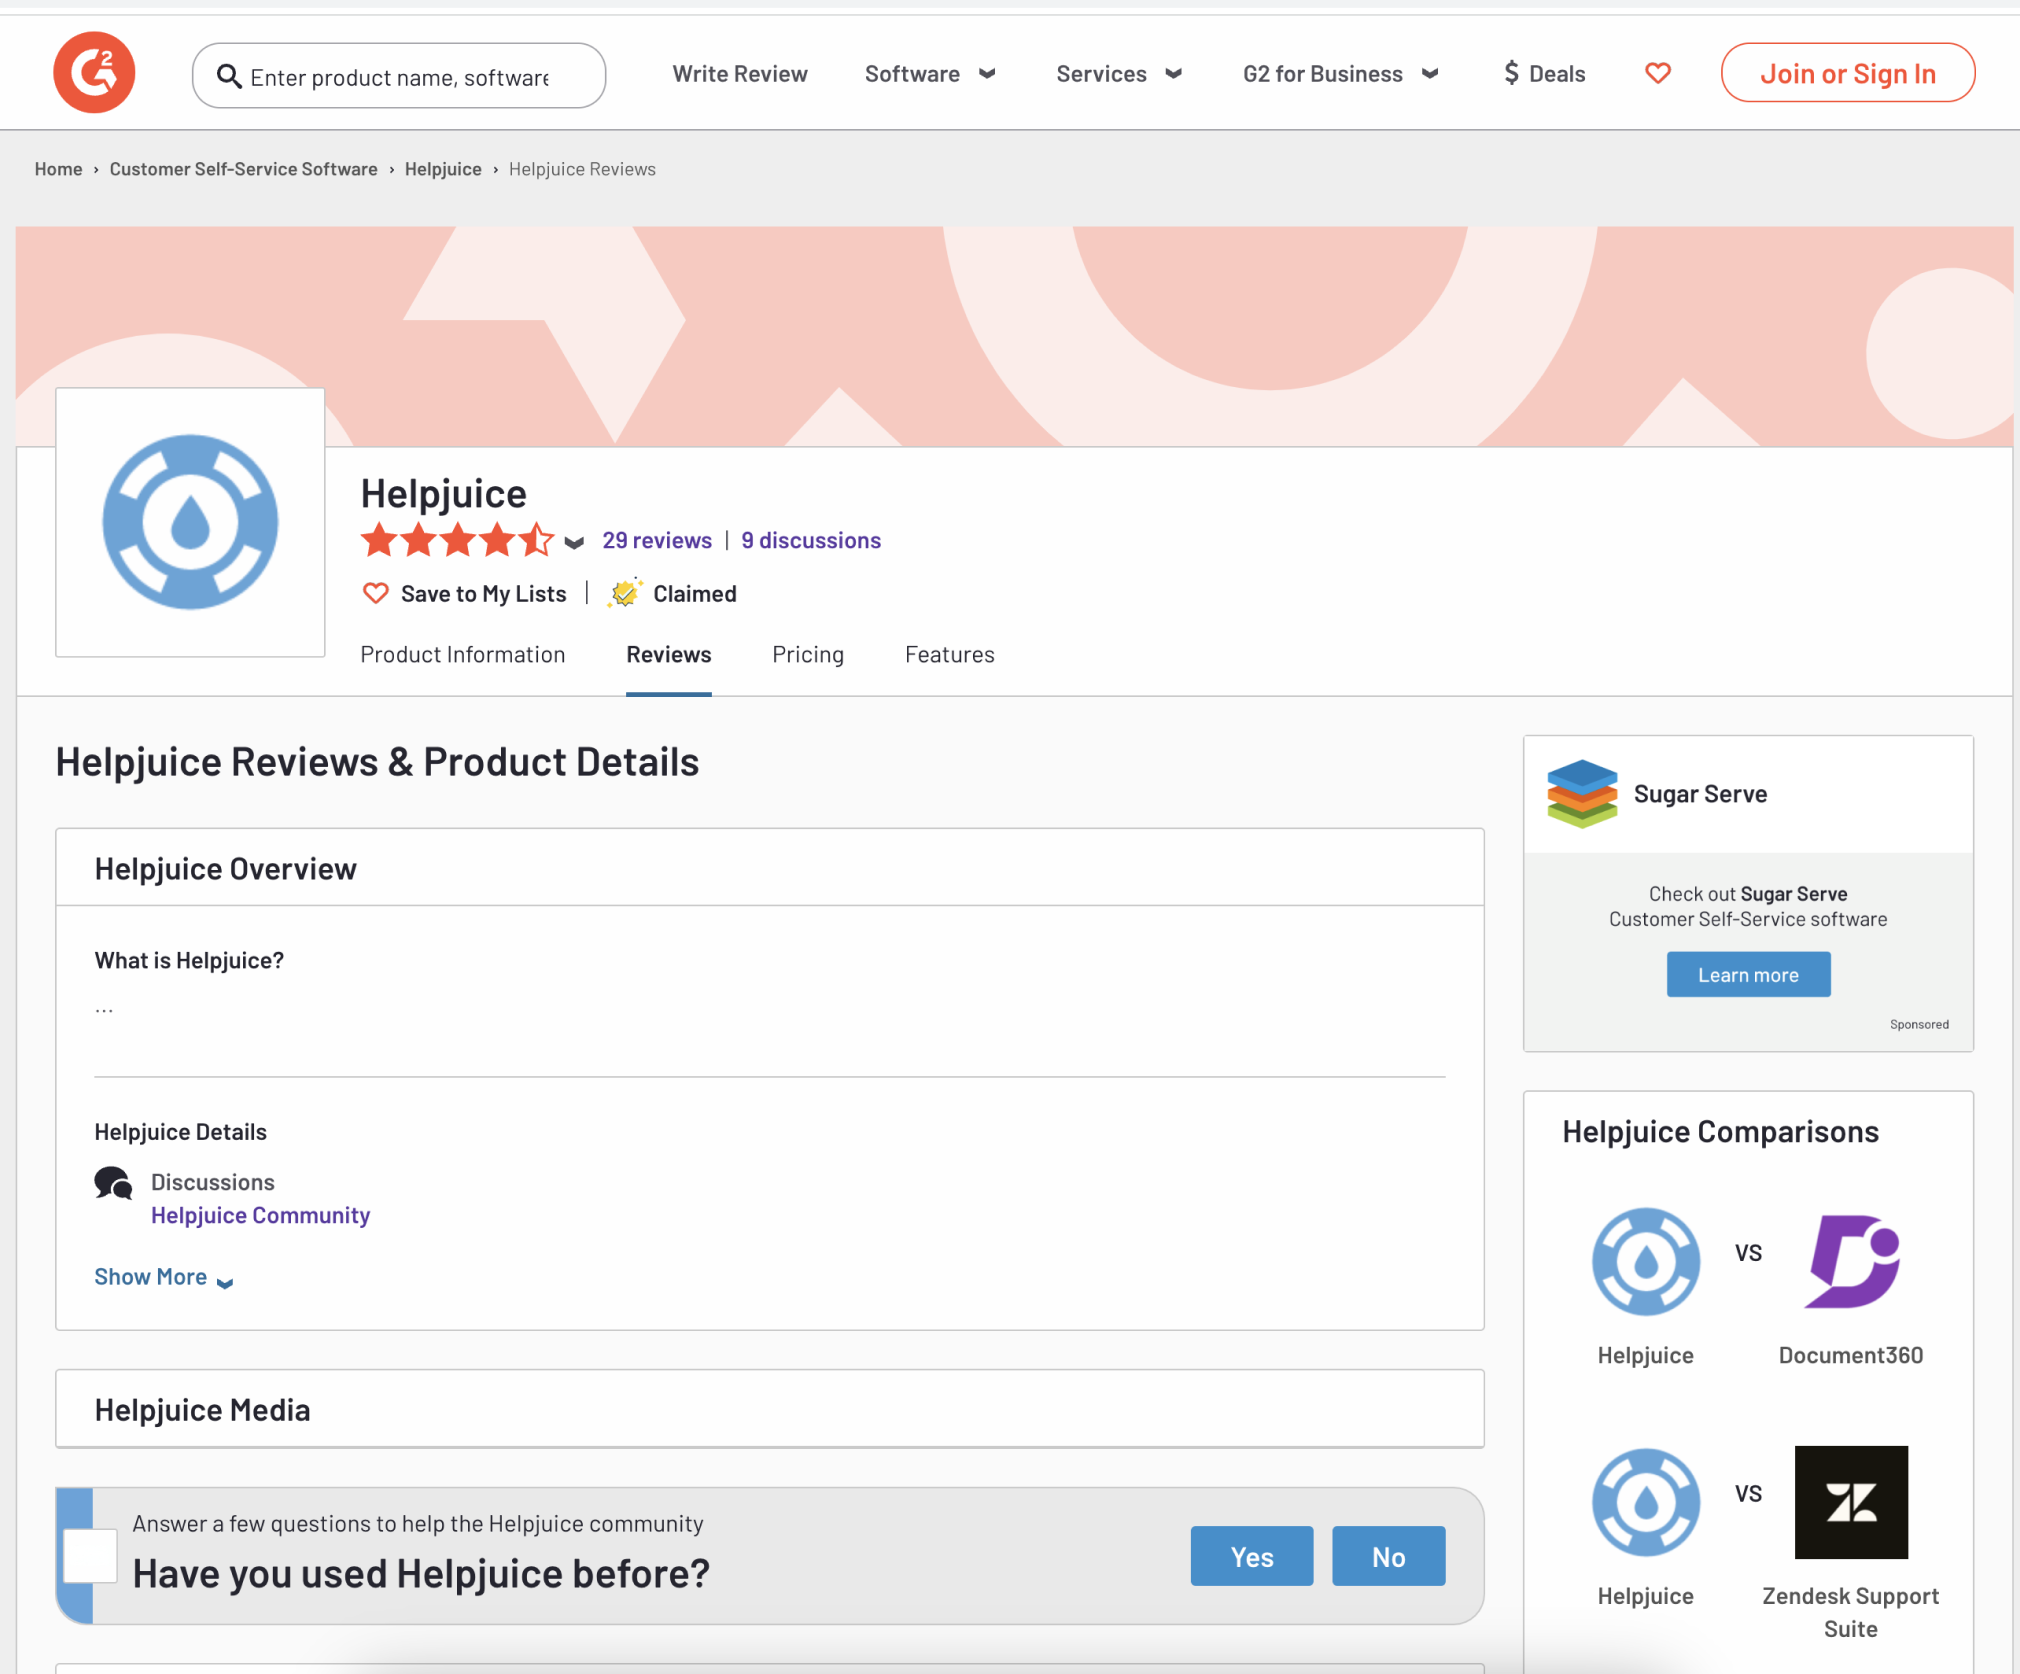The width and height of the screenshot is (2020, 1674).
Task: Click the Sugar Serve ad title
Action: 1700,794
